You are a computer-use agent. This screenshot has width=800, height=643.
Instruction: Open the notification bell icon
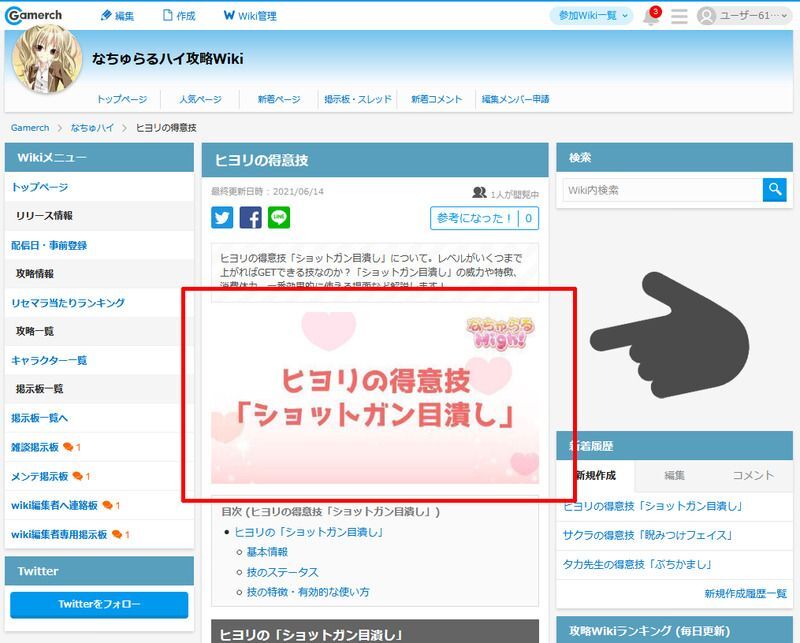point(651,16)
